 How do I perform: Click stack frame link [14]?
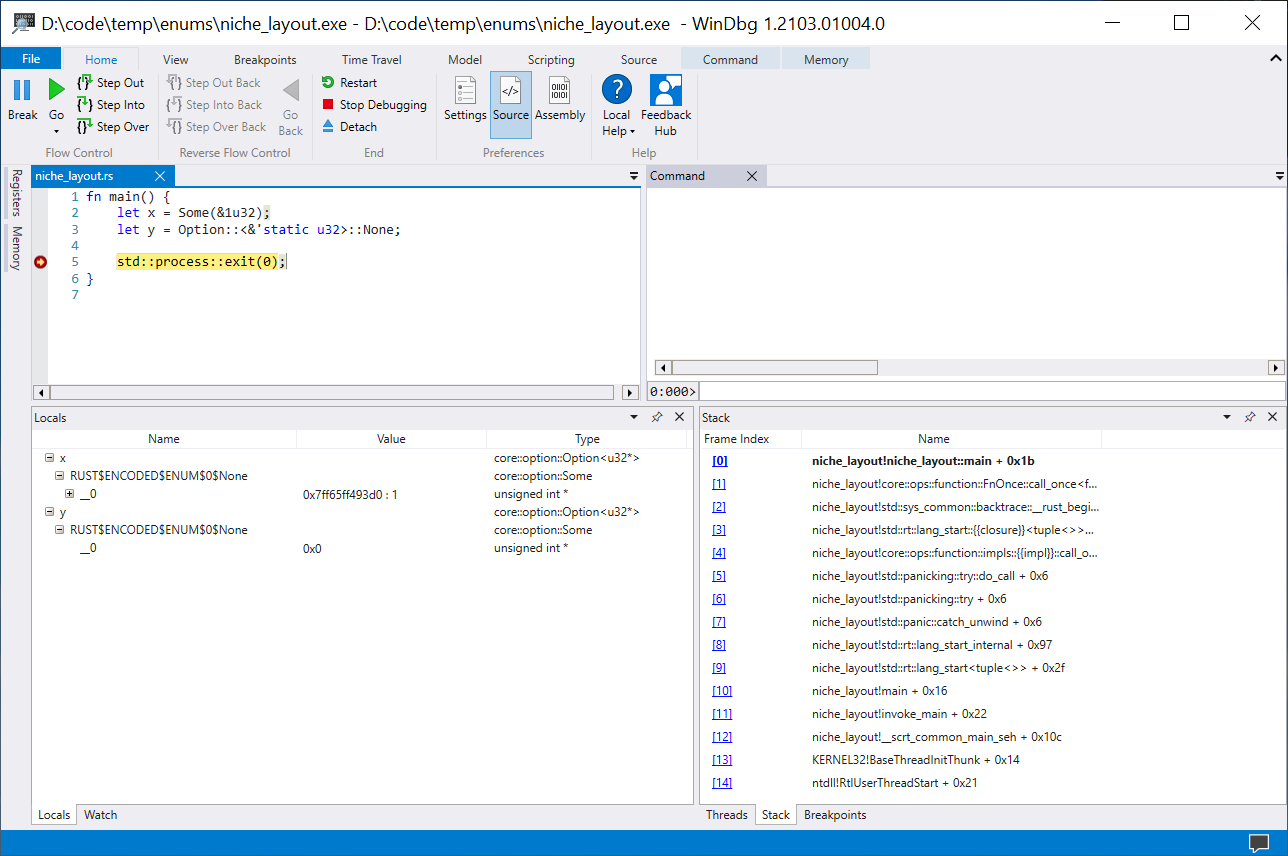(x=722, y=783)
